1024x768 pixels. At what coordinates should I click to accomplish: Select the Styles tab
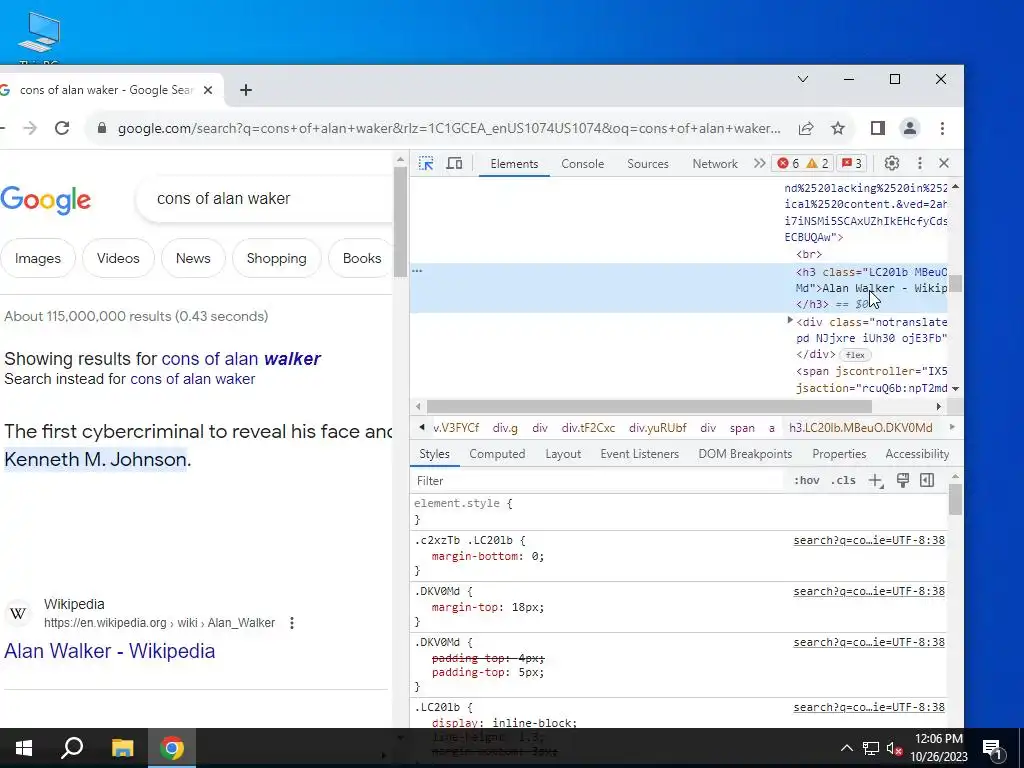click(434, 454)
